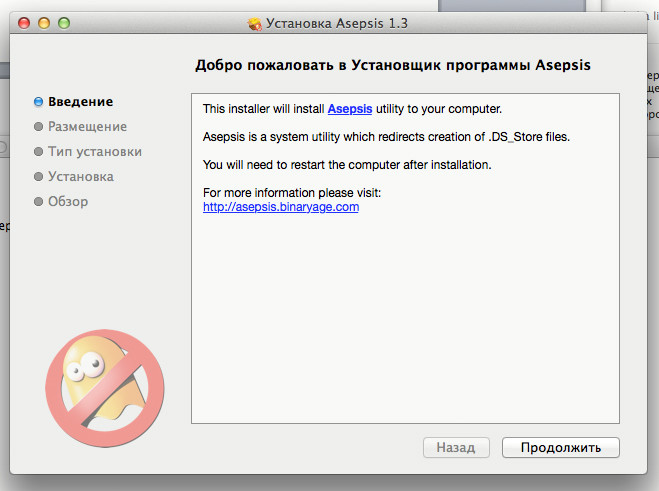Select the Установка step label
The height and width of the screenshot is (491, 659).
[81, 177]
